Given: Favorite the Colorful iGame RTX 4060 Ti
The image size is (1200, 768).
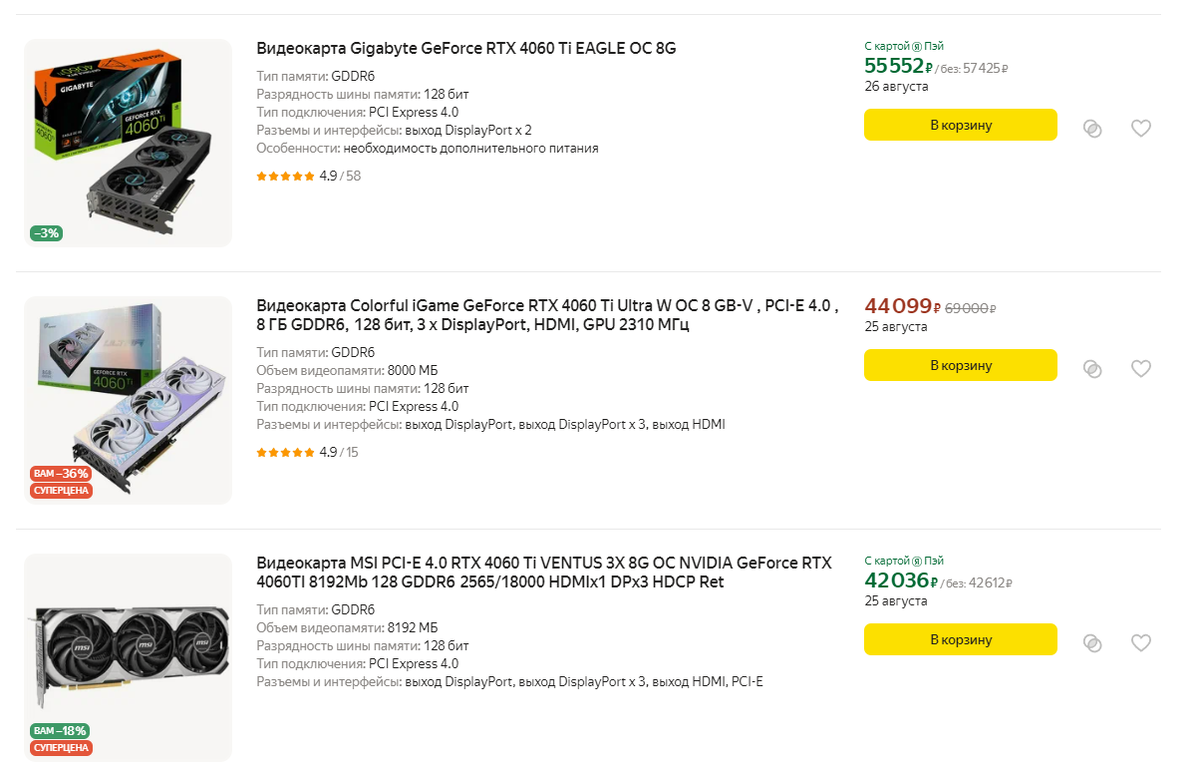Looking at the screenshot, I should (1141, 368).
